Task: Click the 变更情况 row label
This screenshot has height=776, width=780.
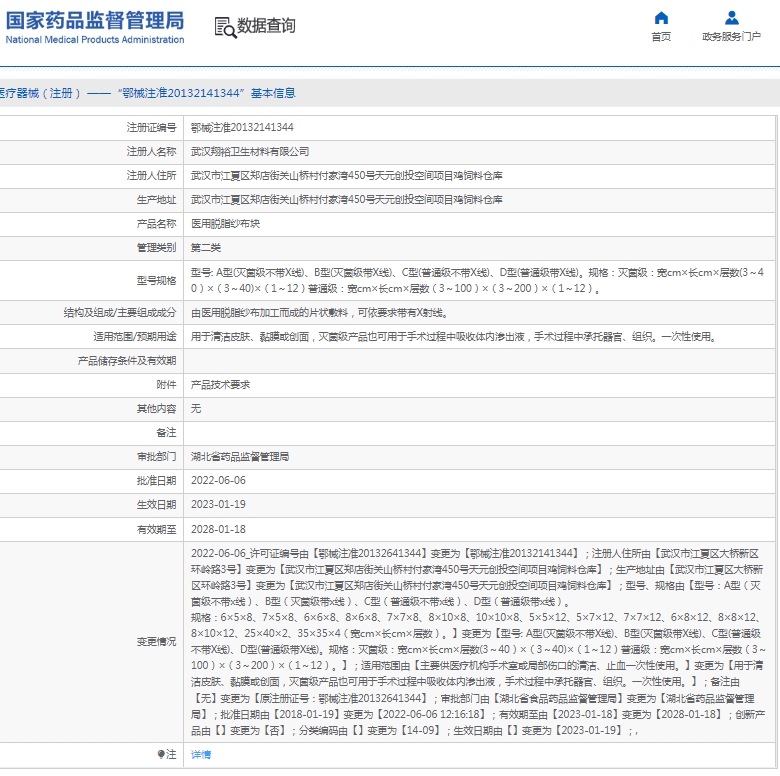Action: [x=156, y=642]
